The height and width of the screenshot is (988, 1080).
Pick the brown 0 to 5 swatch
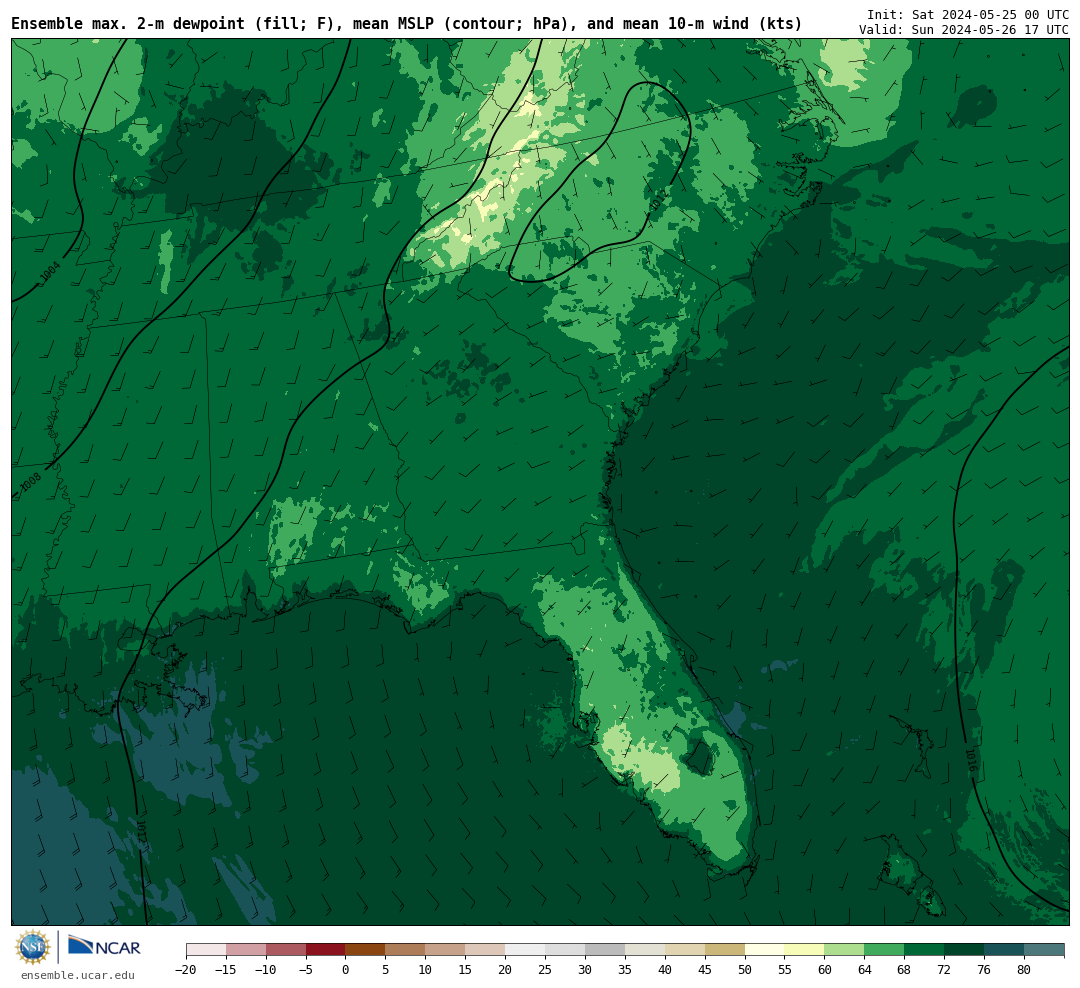click(366, 950)
